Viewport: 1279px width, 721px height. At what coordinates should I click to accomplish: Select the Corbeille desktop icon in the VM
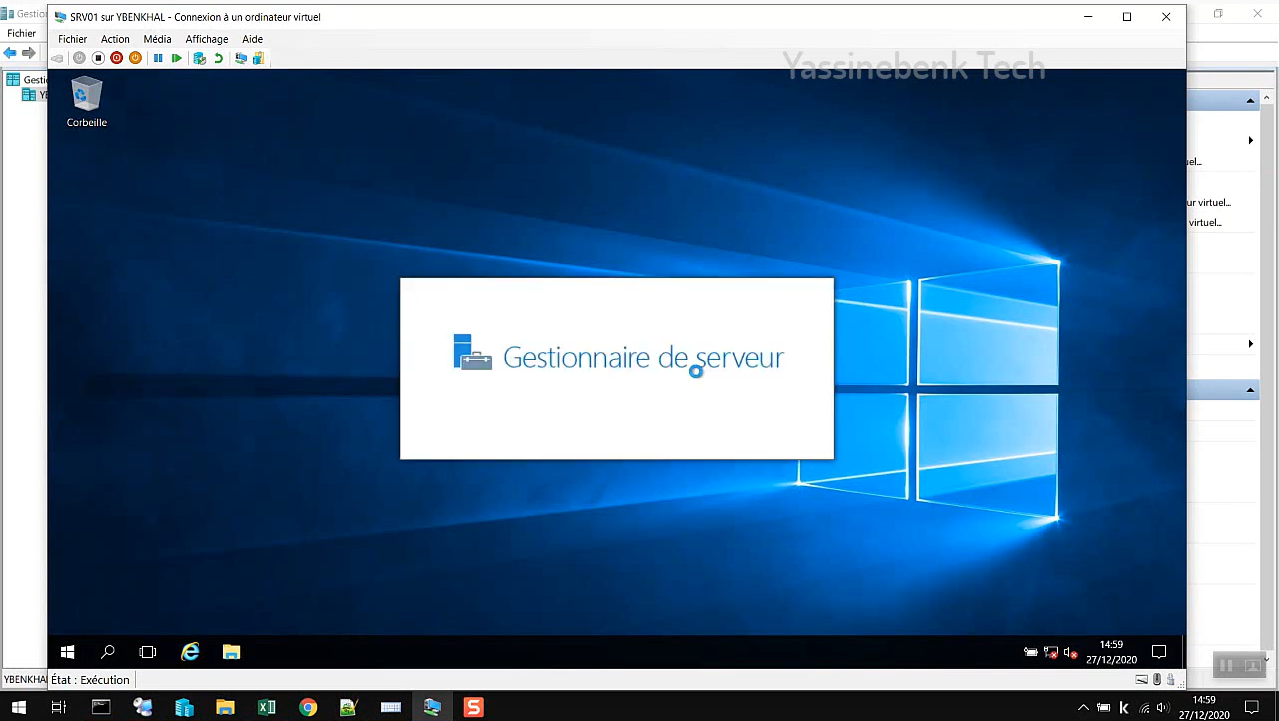[x=87, y=103]
